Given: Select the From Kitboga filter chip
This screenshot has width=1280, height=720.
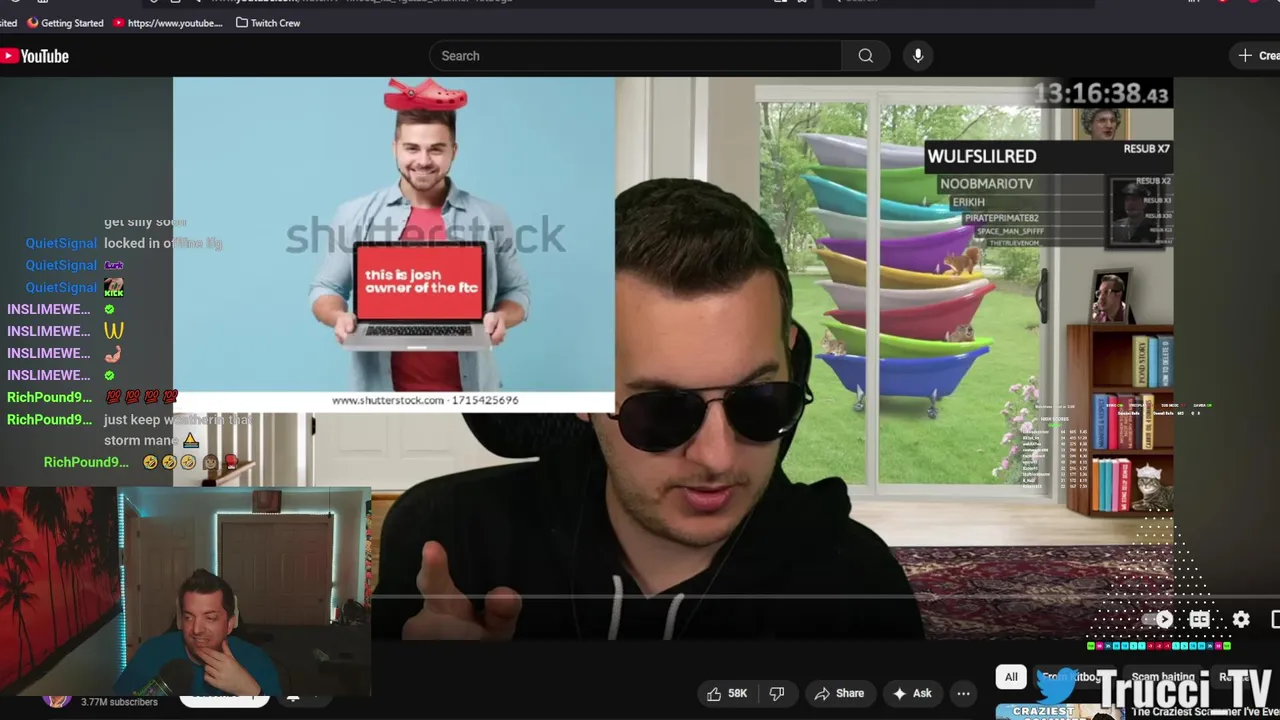Looking at the screenshot, I should coord(1073,677).
